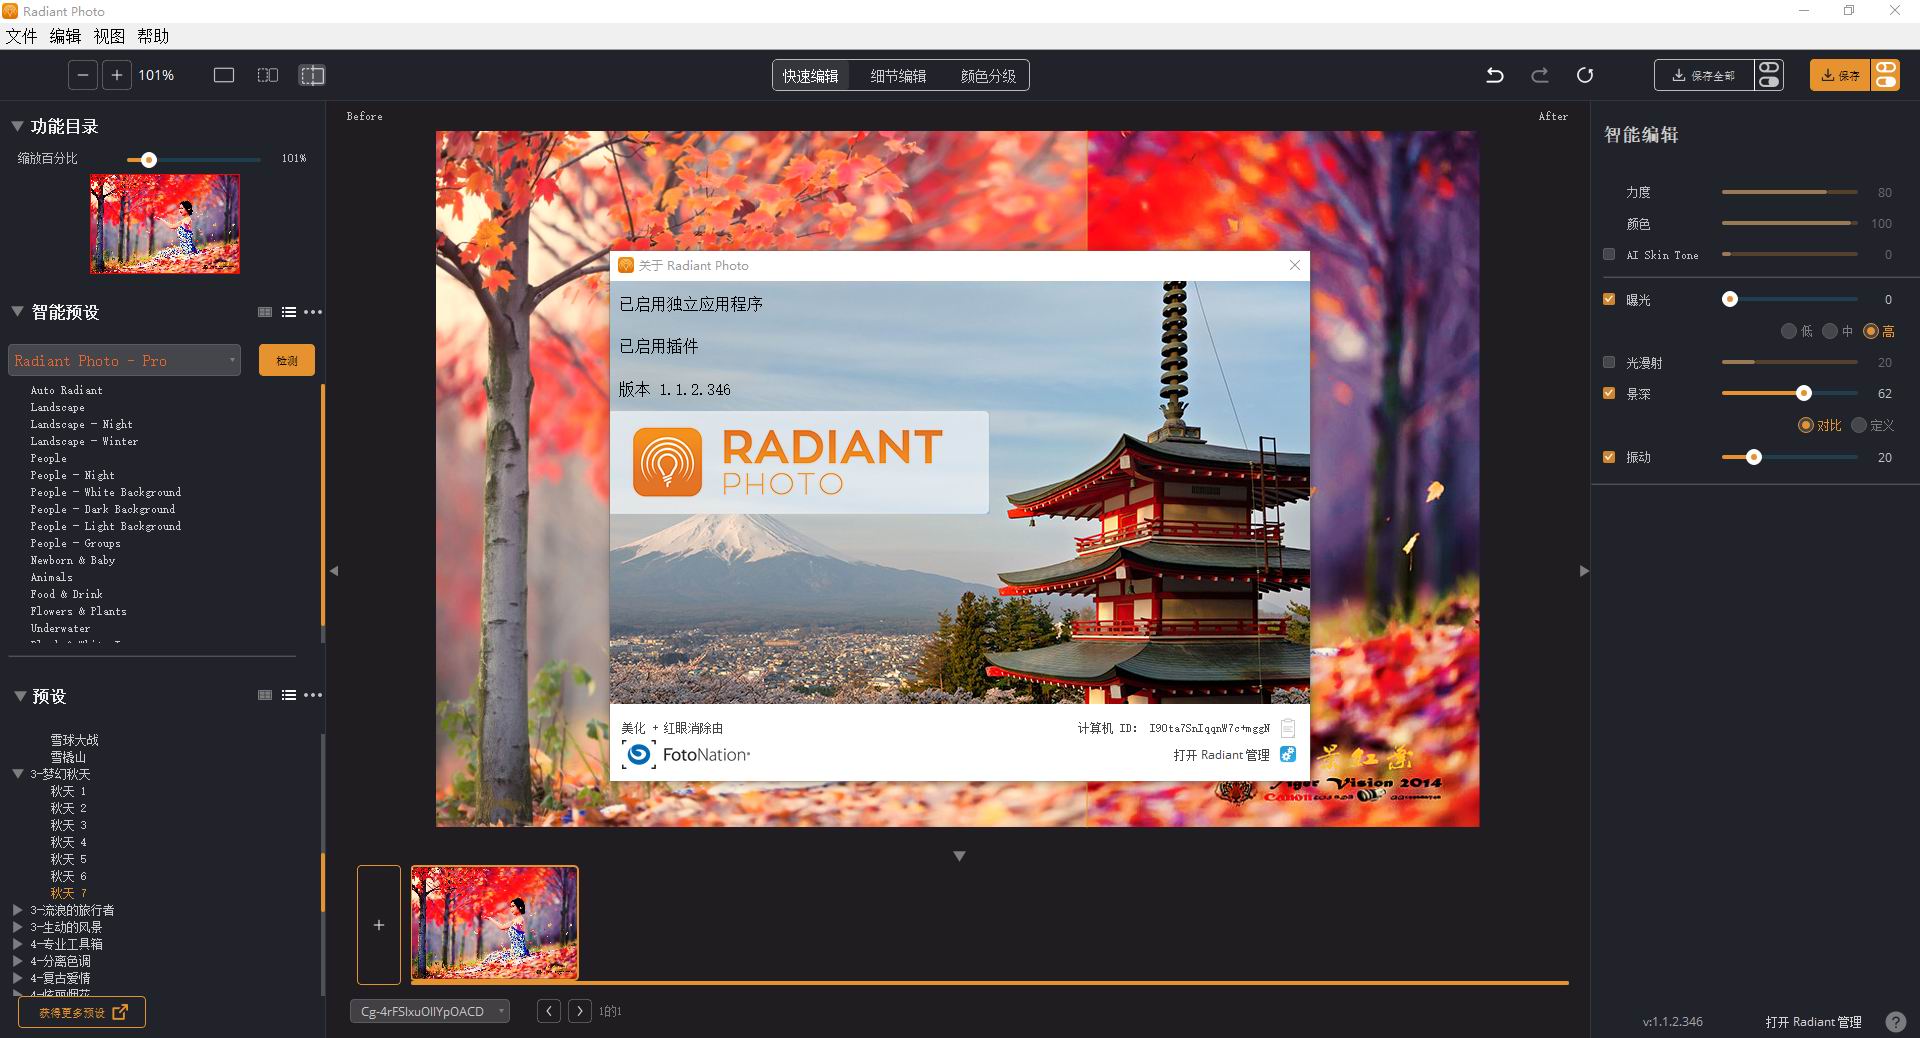The height and width of the screenshot is (1038, 1920).
Task: Choose 定义 radio option
Action: (1859, 425)
